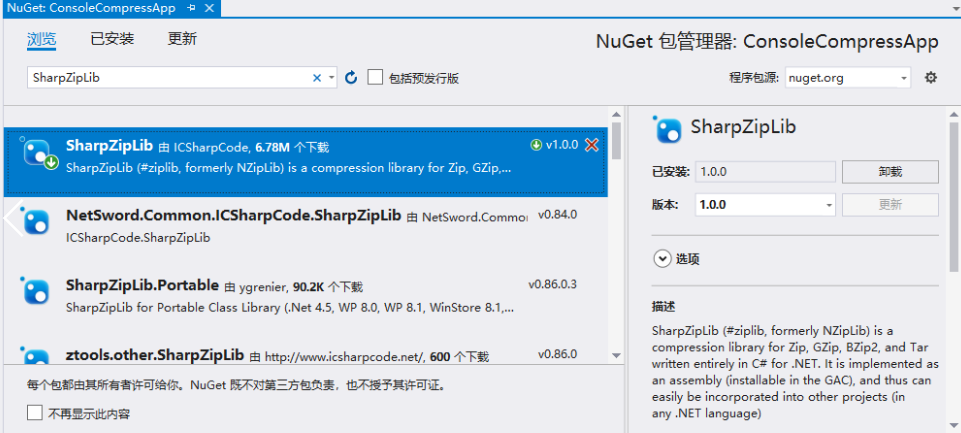Click the v0.86.0.3 version text
961x433 pixels.
[552, 285]
